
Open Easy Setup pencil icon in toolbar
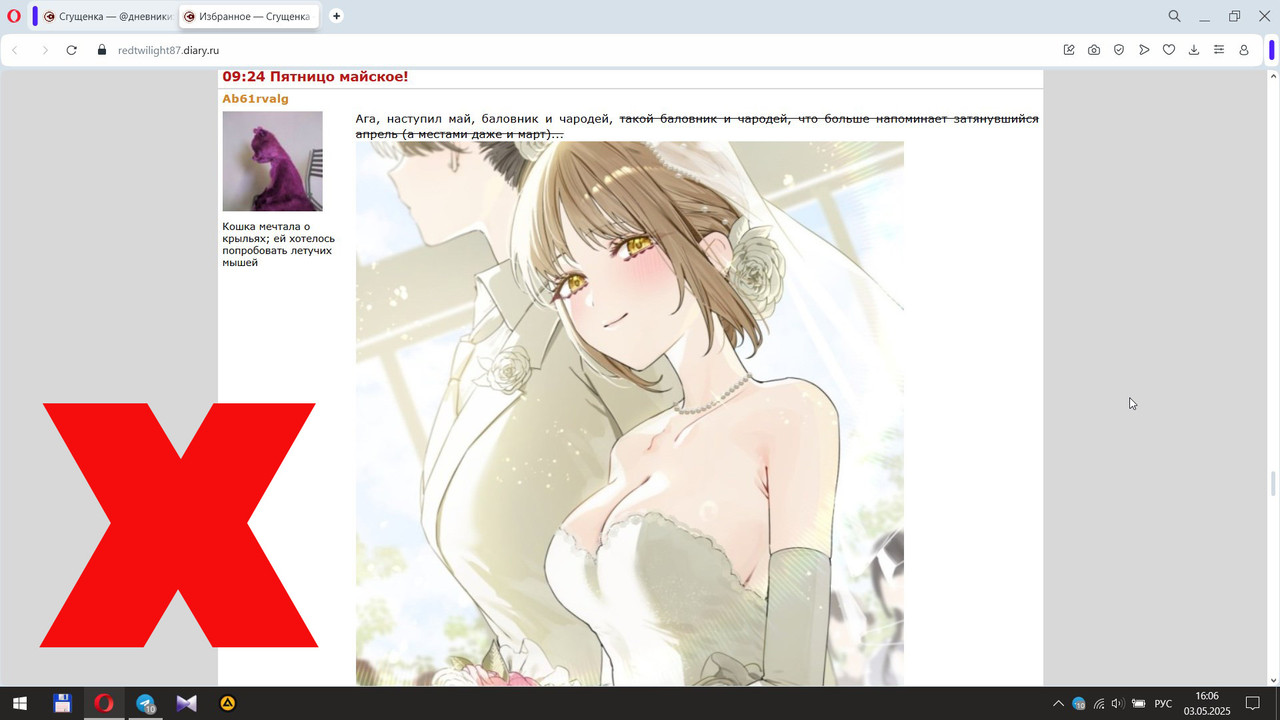click(x=1069, y=49)
